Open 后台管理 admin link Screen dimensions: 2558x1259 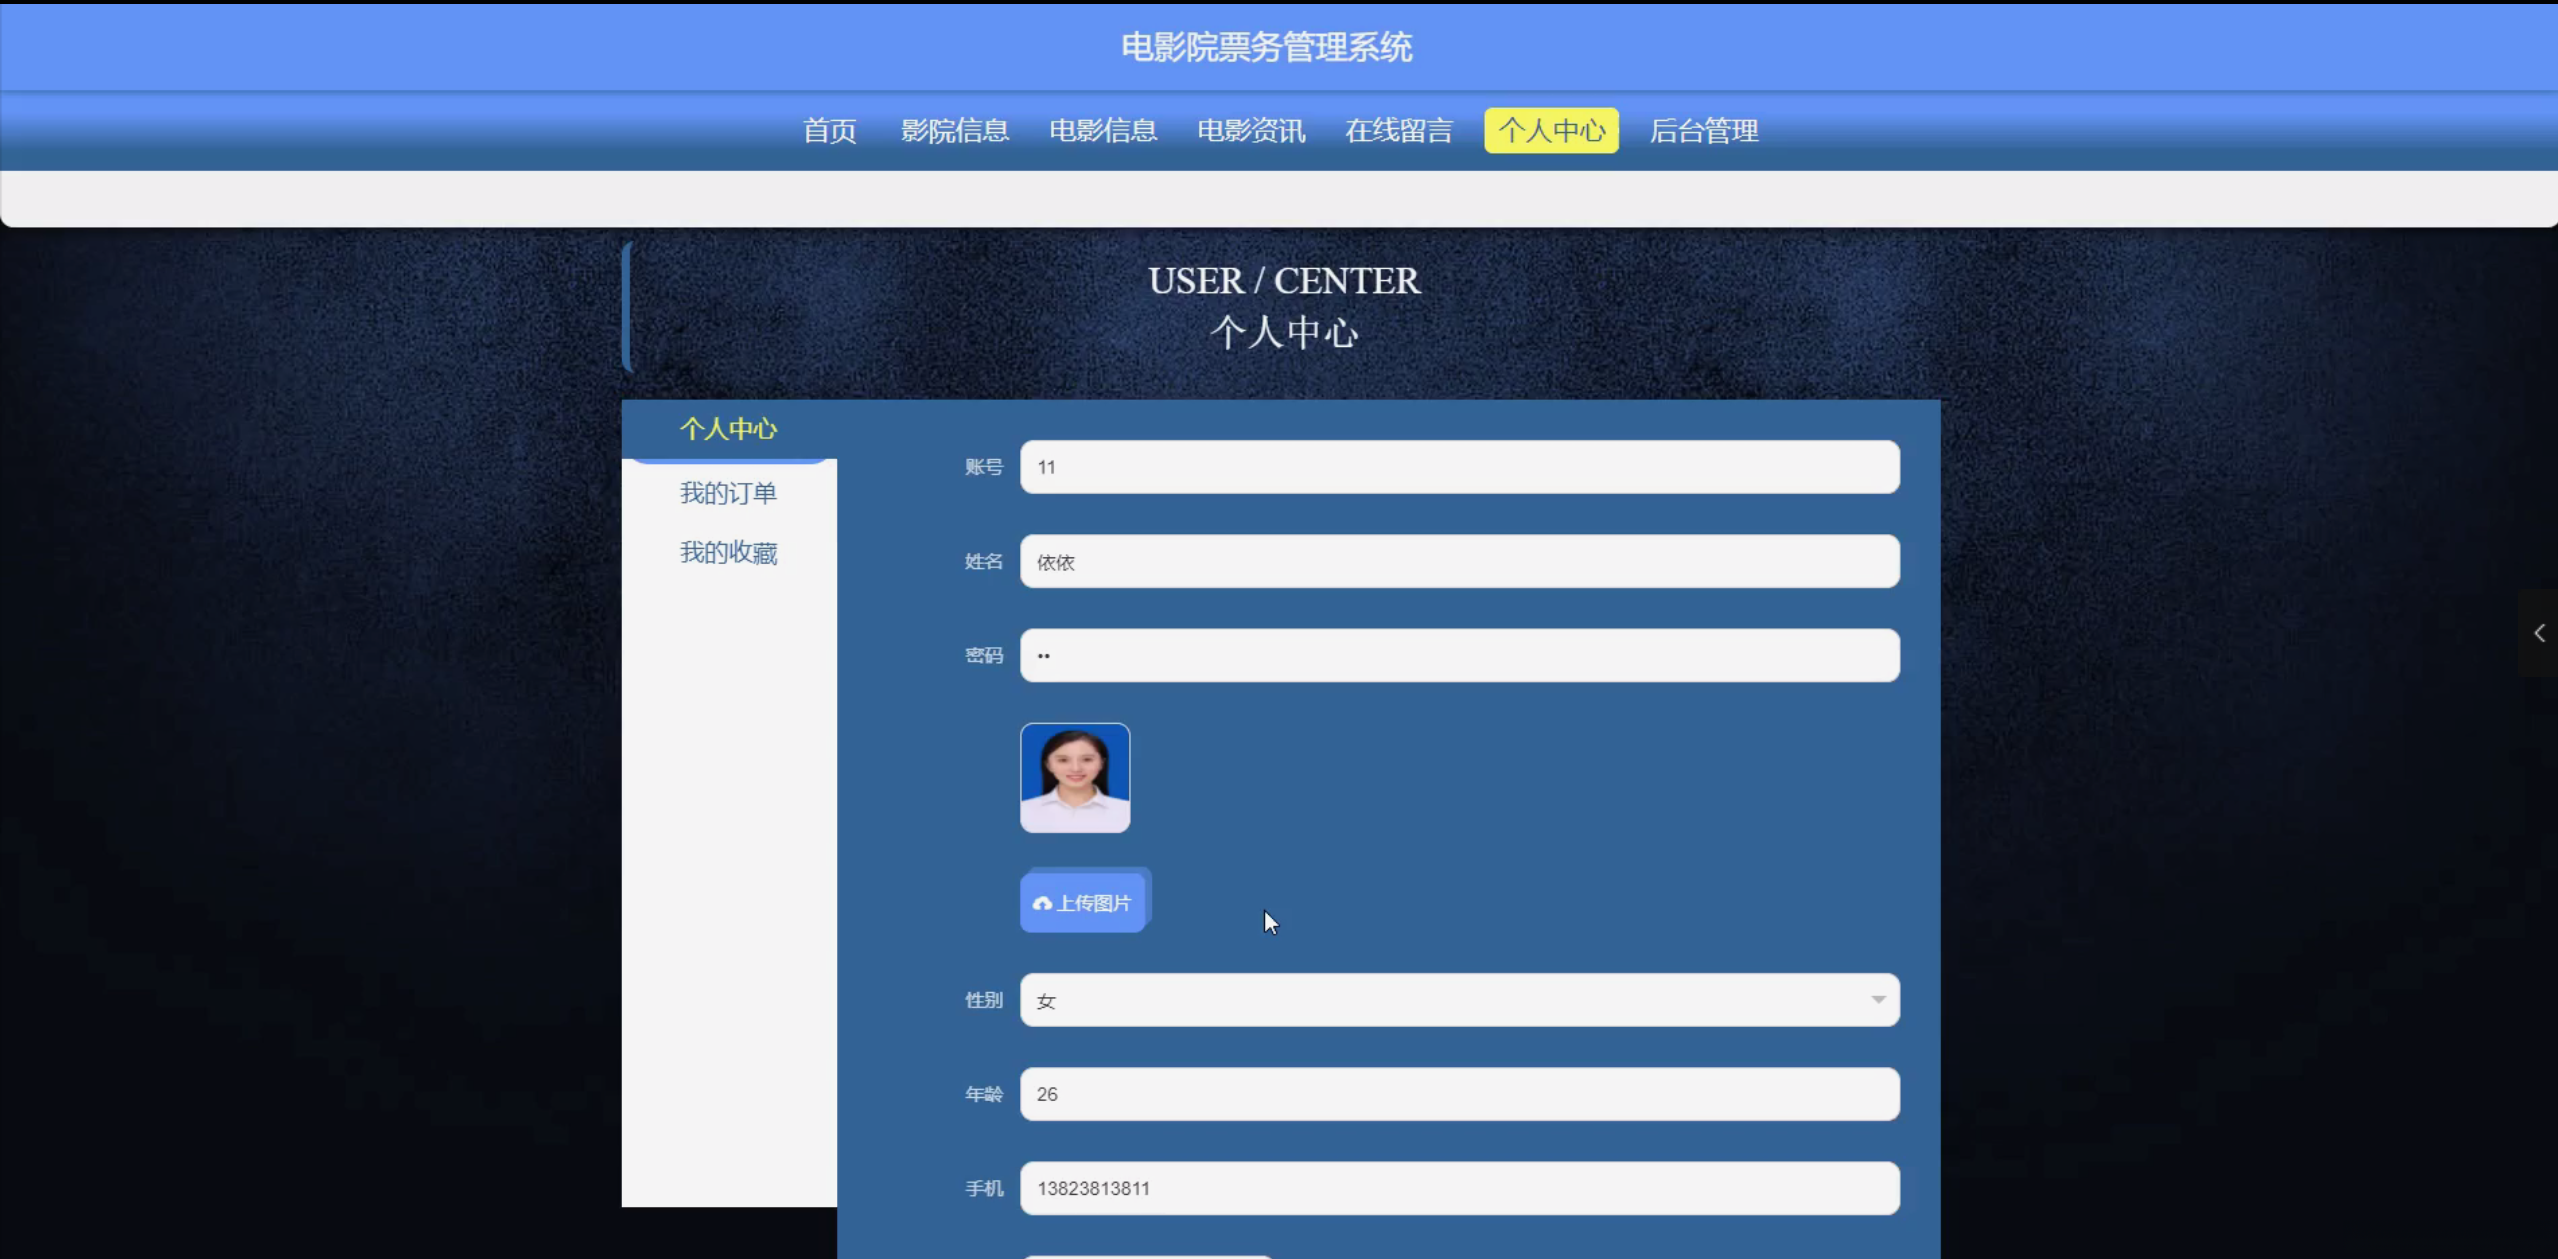pos(1703,131)
